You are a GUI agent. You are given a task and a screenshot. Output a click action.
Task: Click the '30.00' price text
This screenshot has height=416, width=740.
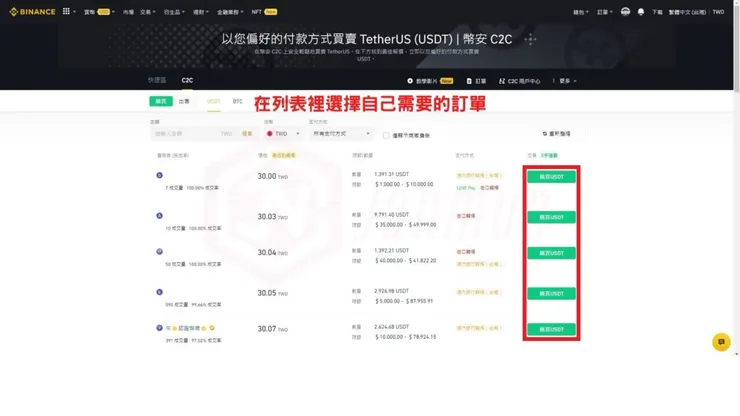point(267,176)
